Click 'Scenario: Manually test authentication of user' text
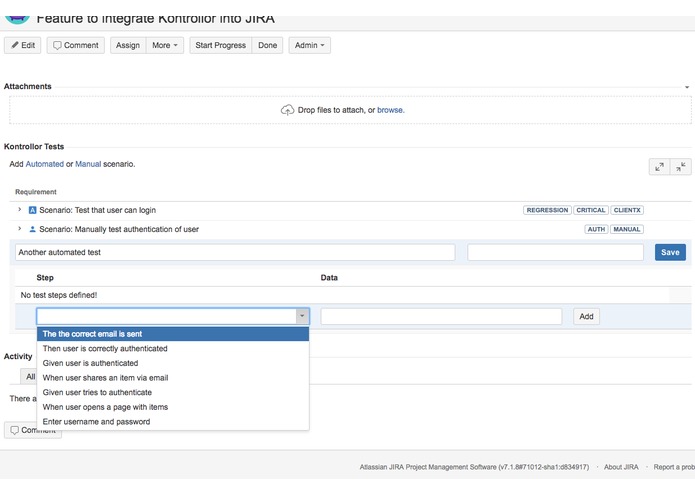 [x=119, y=229]
